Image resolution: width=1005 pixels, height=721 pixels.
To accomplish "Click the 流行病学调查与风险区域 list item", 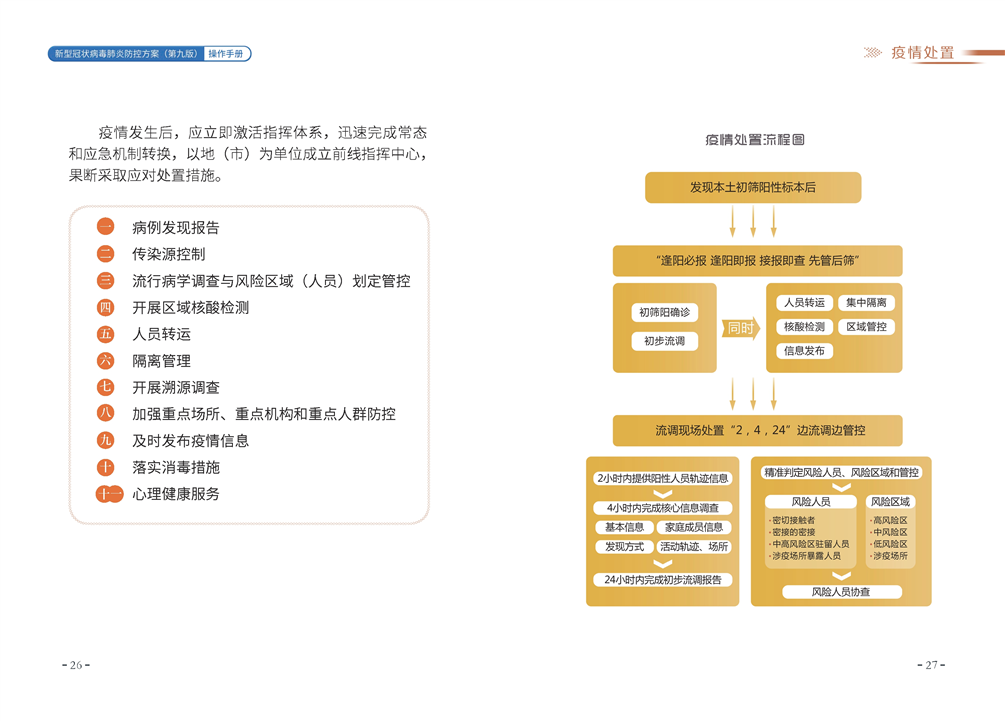I will pos(271,281).
